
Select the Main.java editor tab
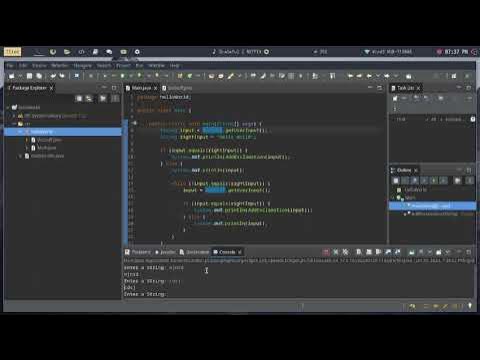pyautogui.click(x=141, y=88)
